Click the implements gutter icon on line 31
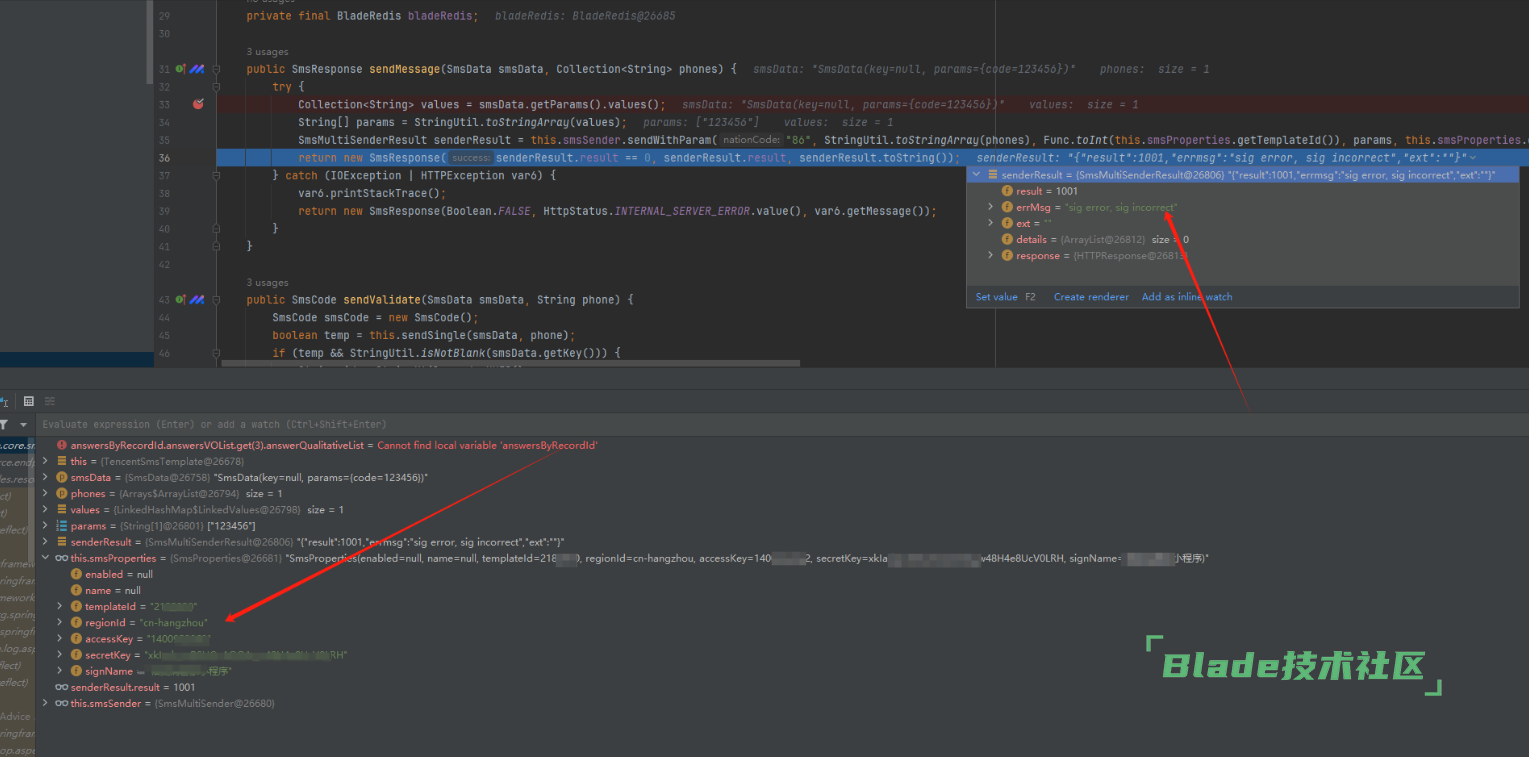The height and width of the screenshot is (757, 1529). (181, 69)
